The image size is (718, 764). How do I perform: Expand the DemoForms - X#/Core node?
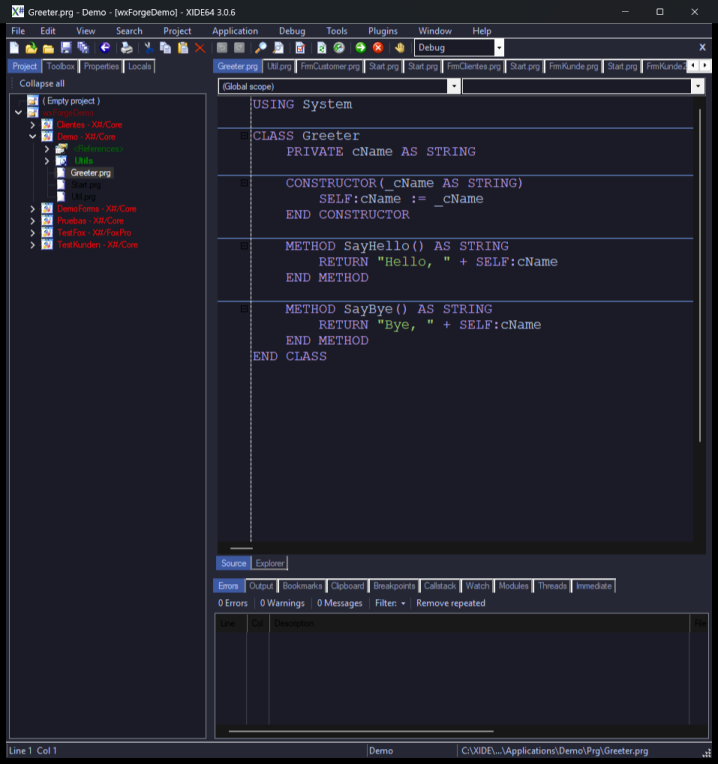point(33,209)
